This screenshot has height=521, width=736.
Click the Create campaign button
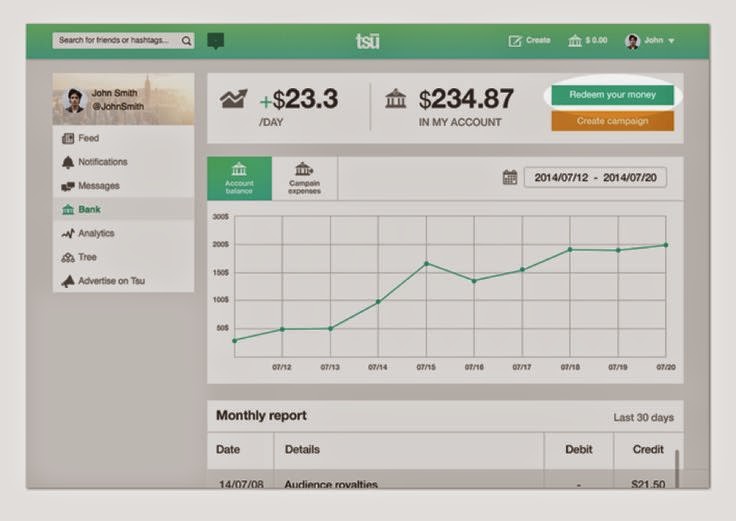pos(613,121)
